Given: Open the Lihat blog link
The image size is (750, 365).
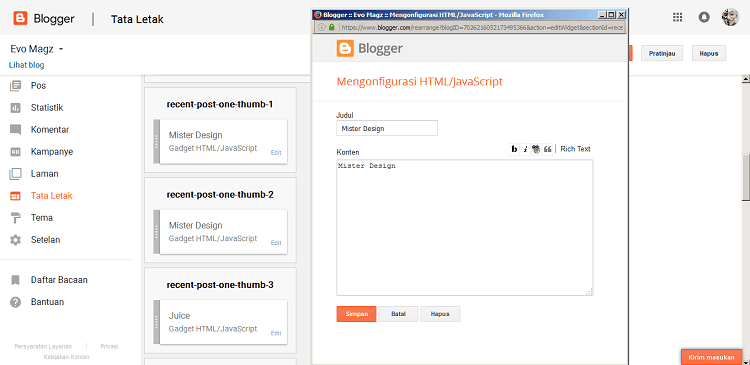Looking at the screenshot, I should click(26, 65).
